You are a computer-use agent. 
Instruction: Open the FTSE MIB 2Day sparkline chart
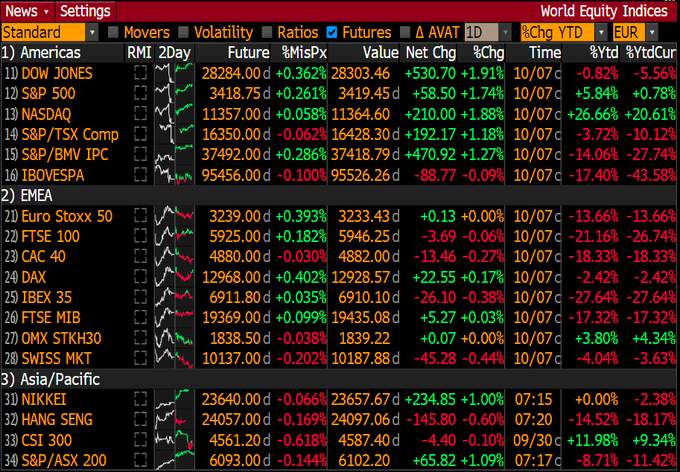[x=174, y=318]
